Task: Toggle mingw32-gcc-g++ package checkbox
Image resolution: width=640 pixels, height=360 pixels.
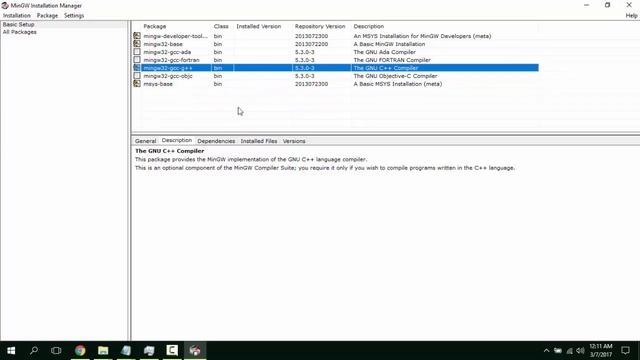Action: [x=137, y=68]
